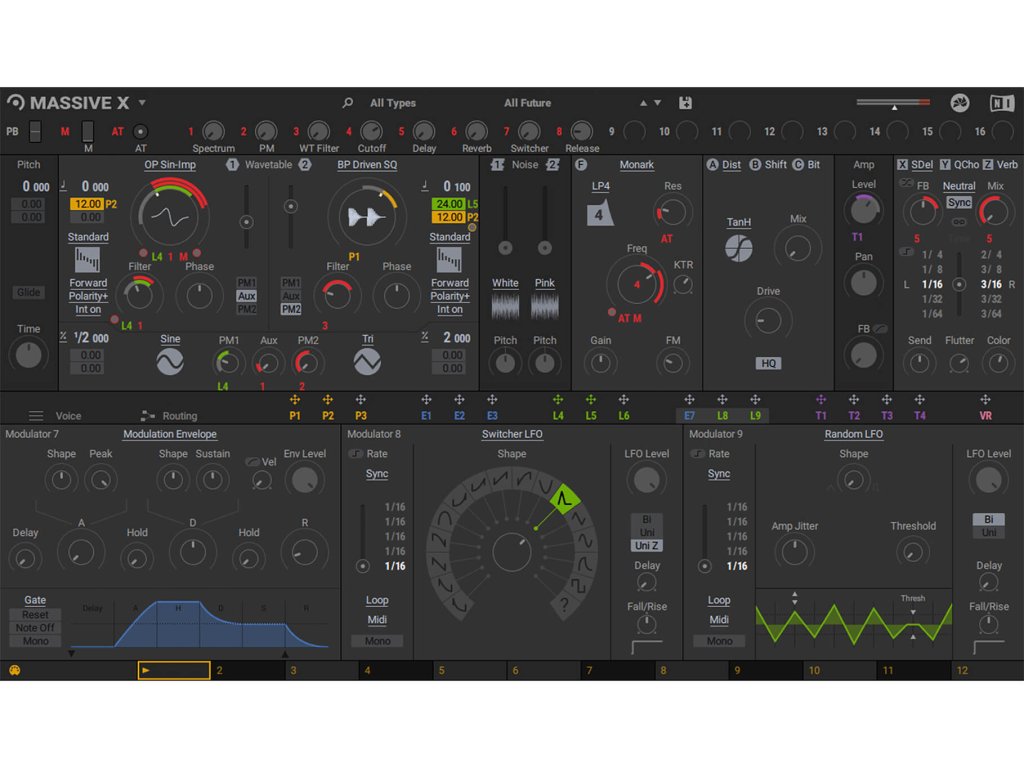Open the MASSIVE X main menu arrow
This screenshot has width=1024, height=768.
point(142,103)
